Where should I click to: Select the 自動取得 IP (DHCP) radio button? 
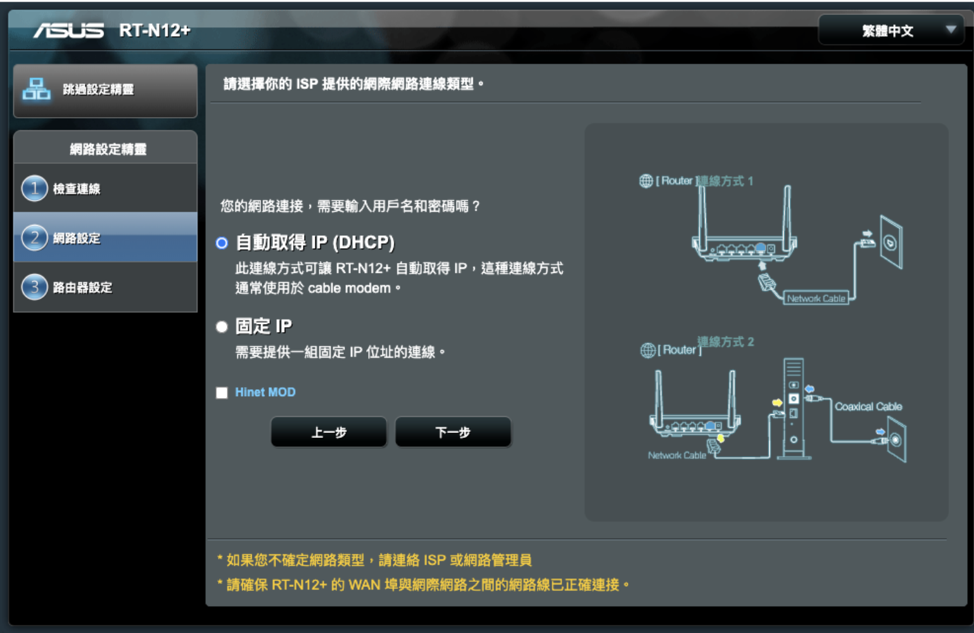[x=222, y=243]
